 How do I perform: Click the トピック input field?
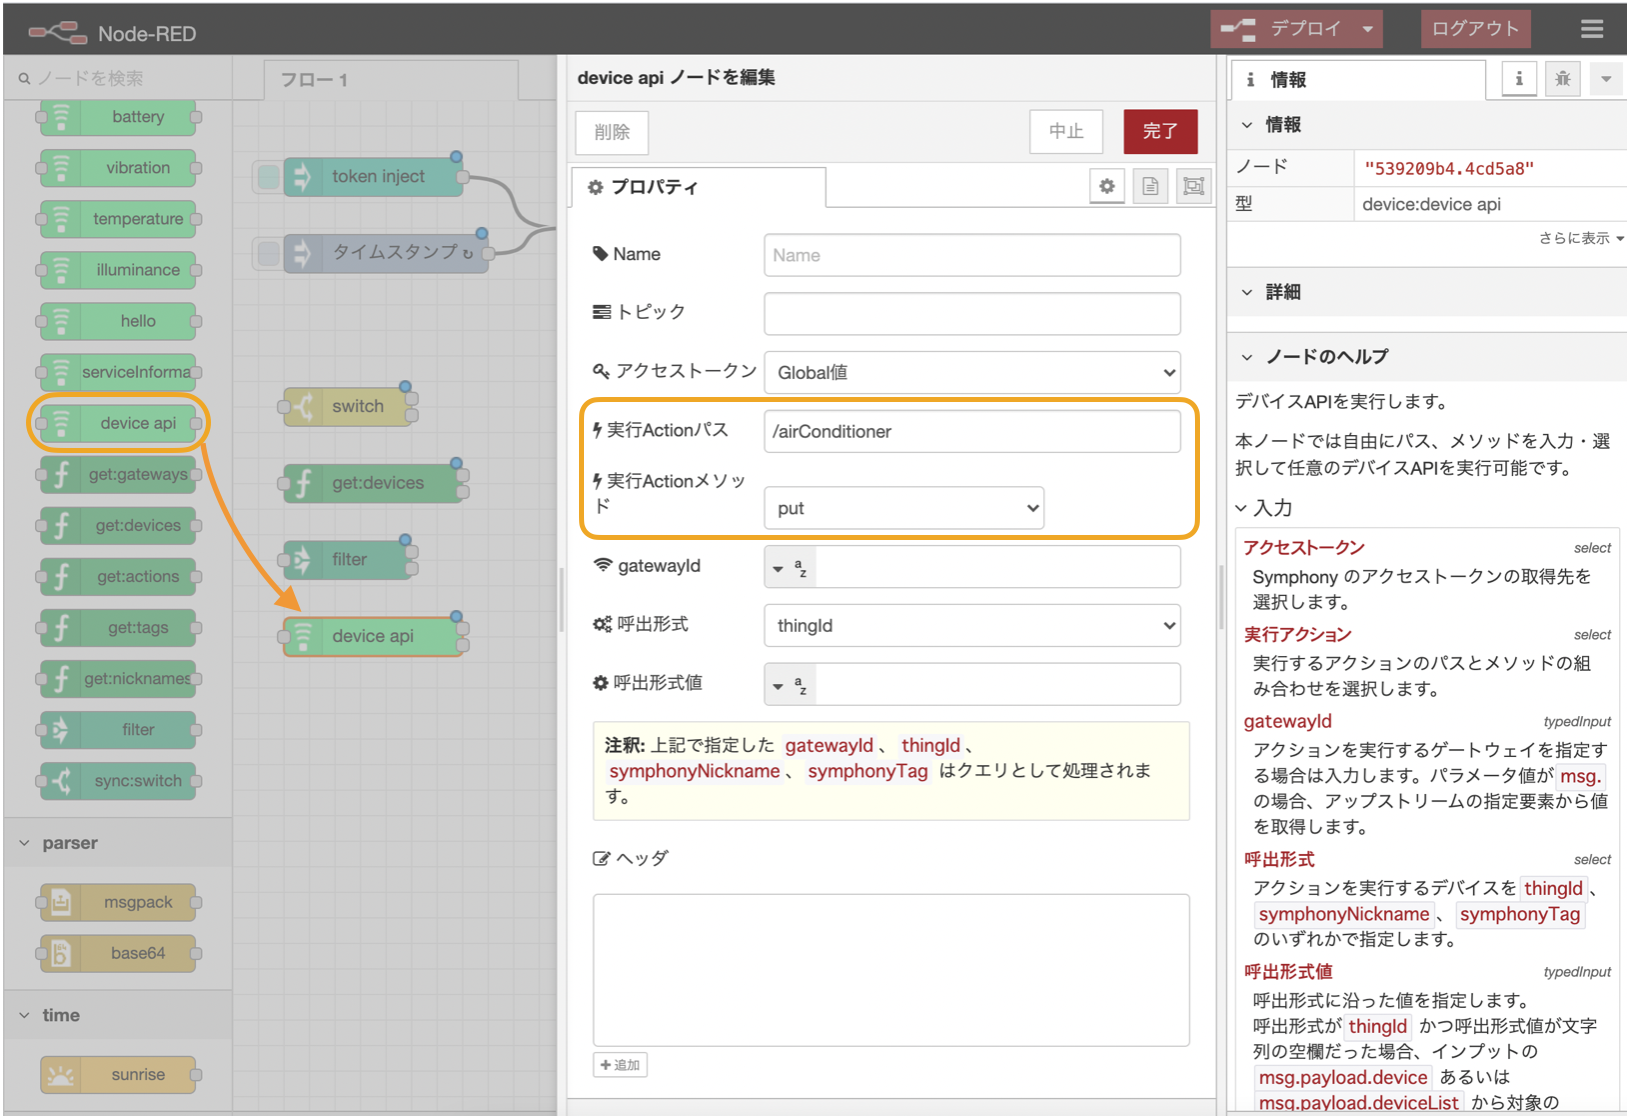(x=972, y=313)
